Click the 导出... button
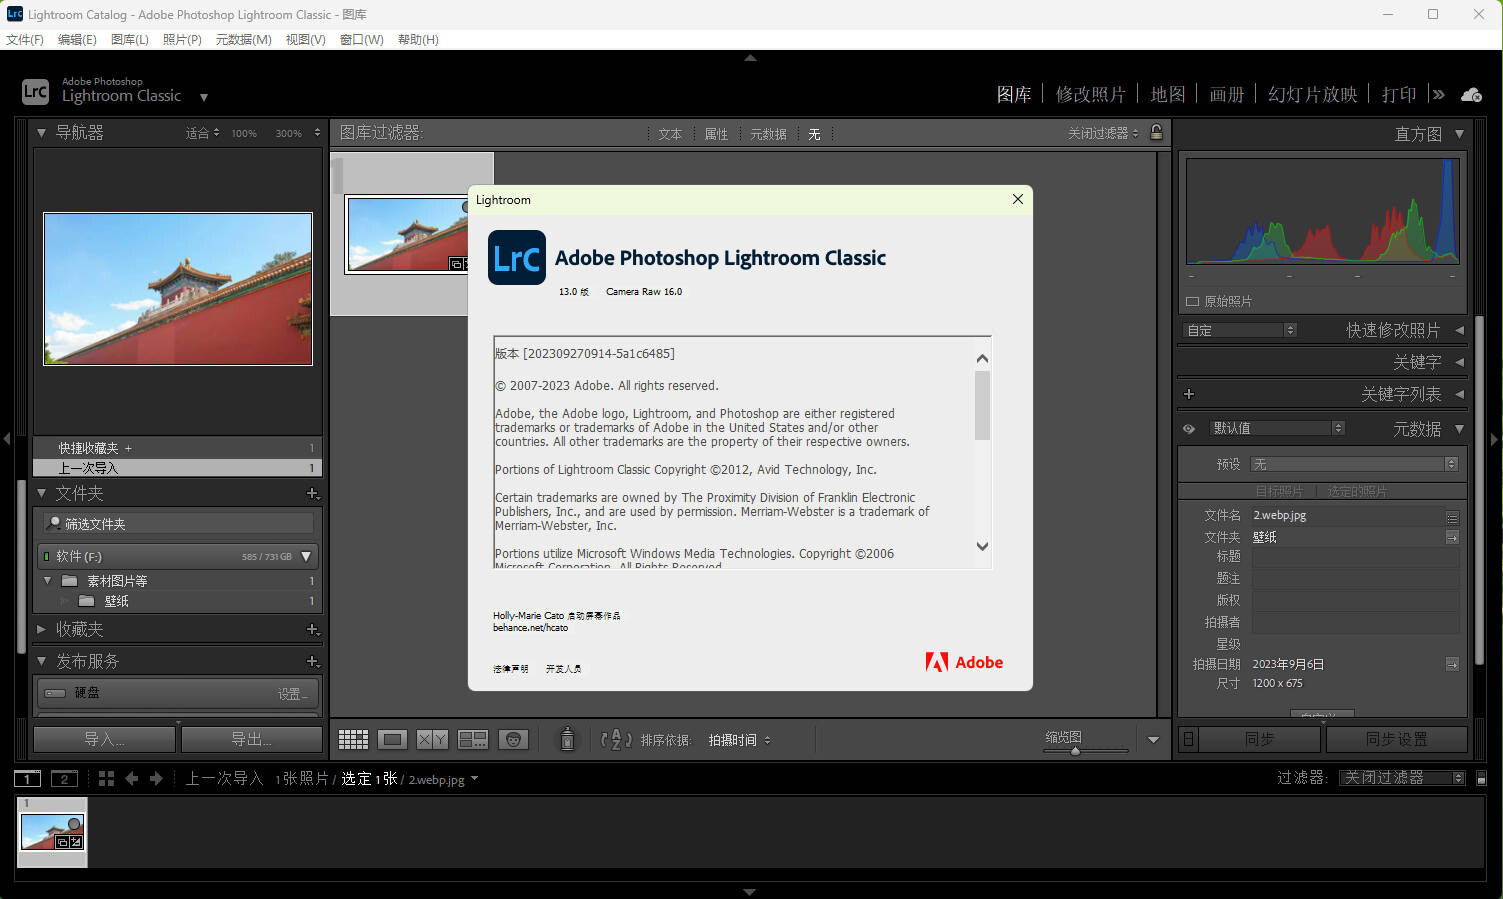 click(x=251, y=739)
